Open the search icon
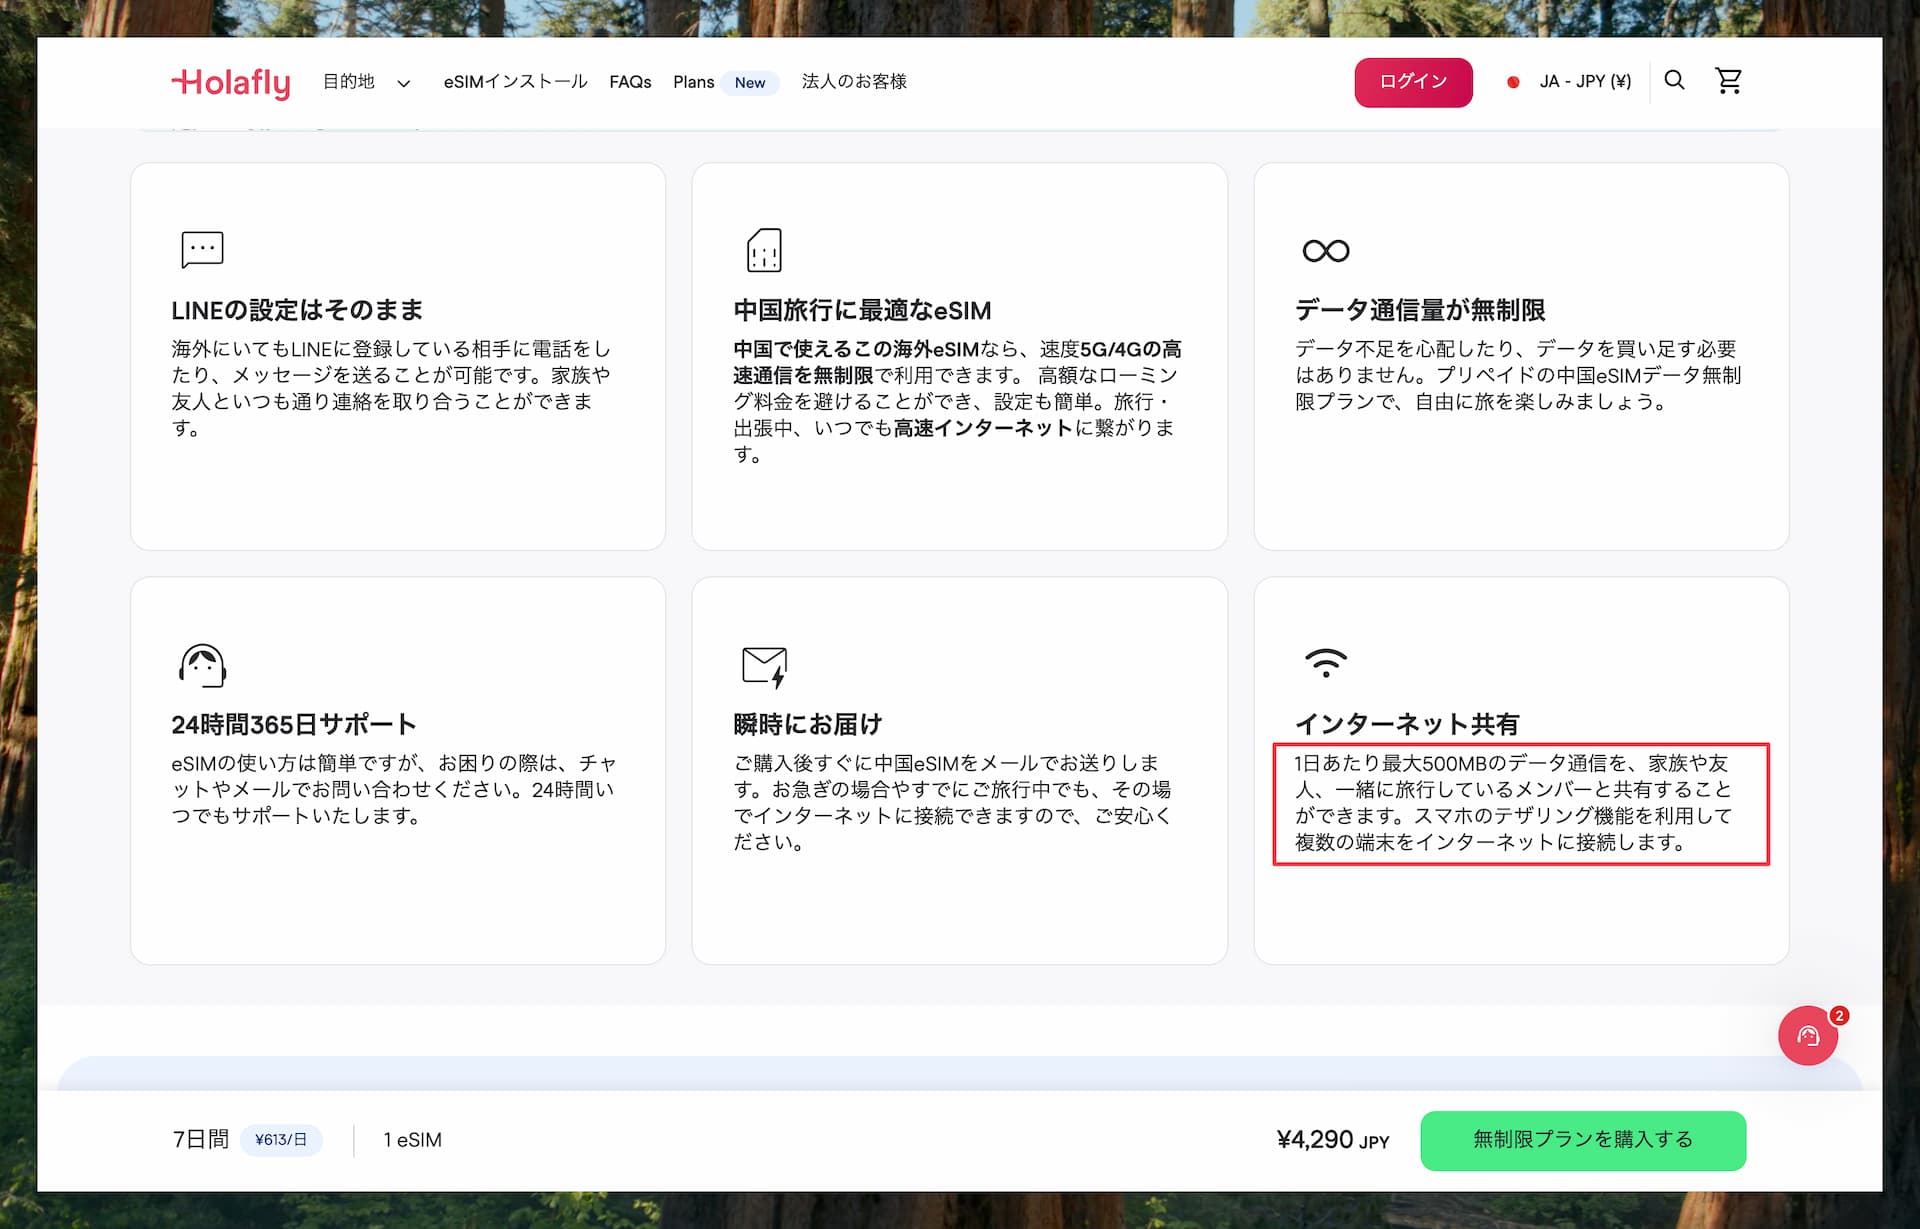The height and width of the screenshot is (1229, 1920). coord(1674,81)
